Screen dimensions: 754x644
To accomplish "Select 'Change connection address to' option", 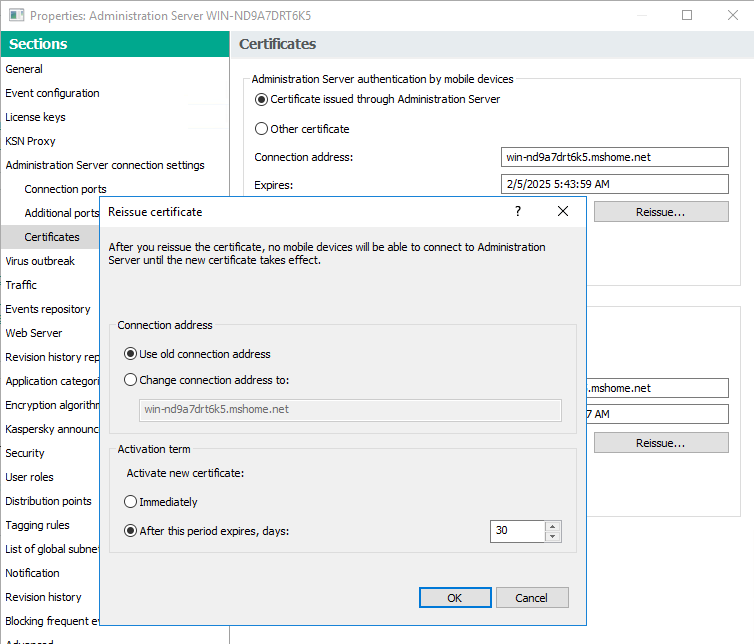I will [x=131, y=380].
